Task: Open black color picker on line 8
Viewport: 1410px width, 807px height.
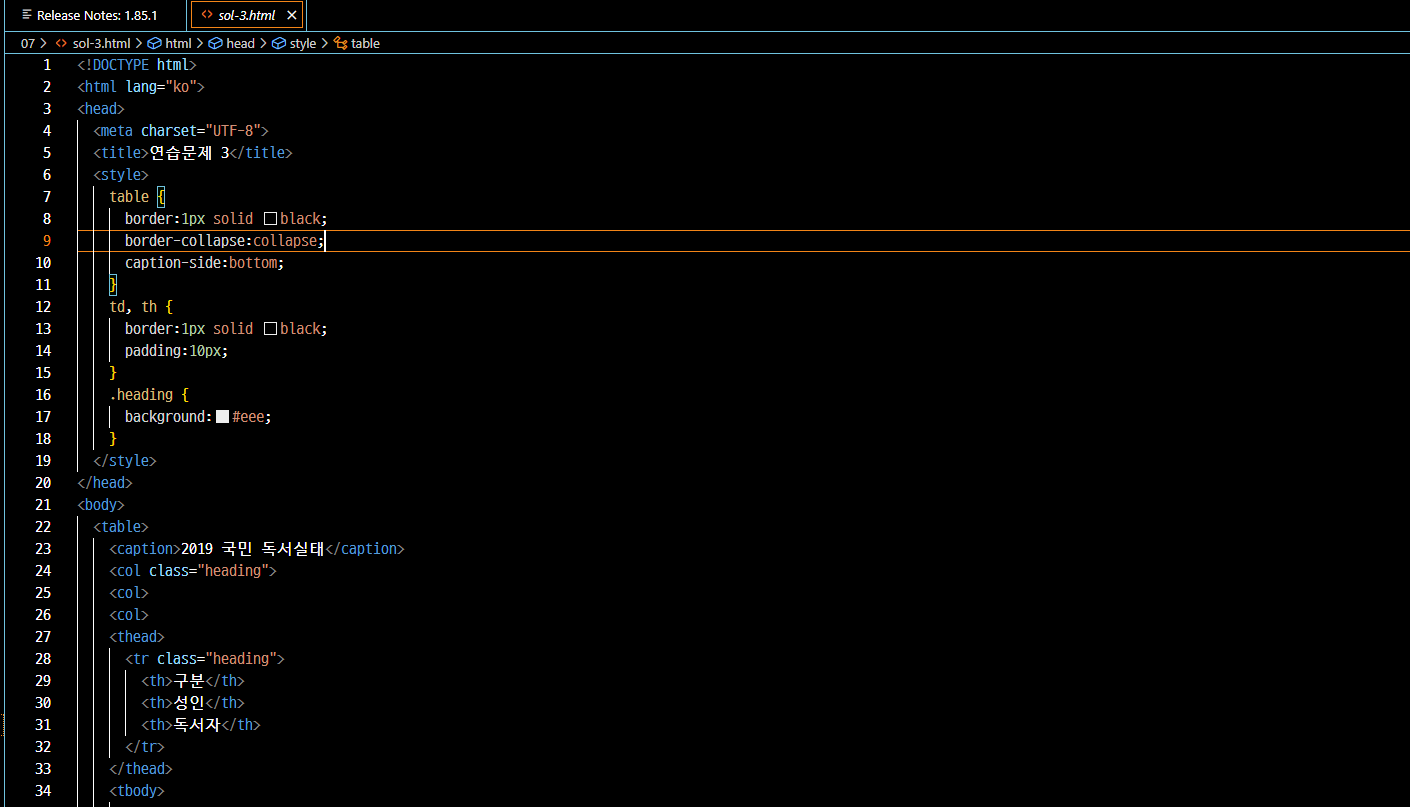Action: [x=270, y=219]
